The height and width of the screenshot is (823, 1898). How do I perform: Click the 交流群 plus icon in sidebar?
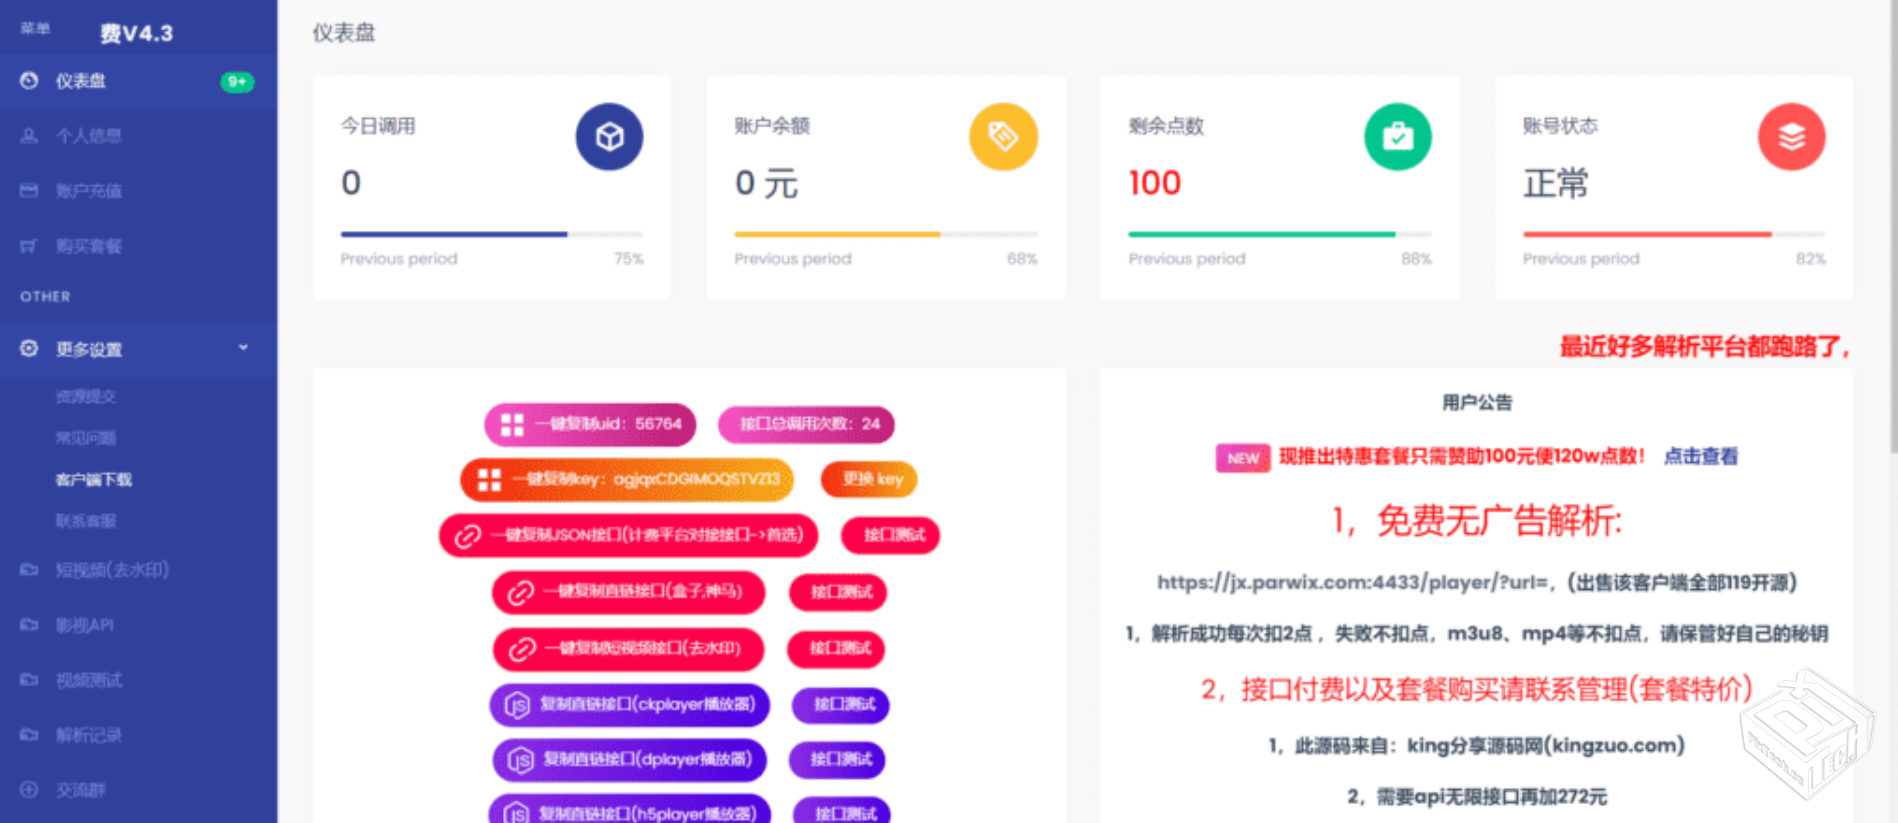(29, 790)
